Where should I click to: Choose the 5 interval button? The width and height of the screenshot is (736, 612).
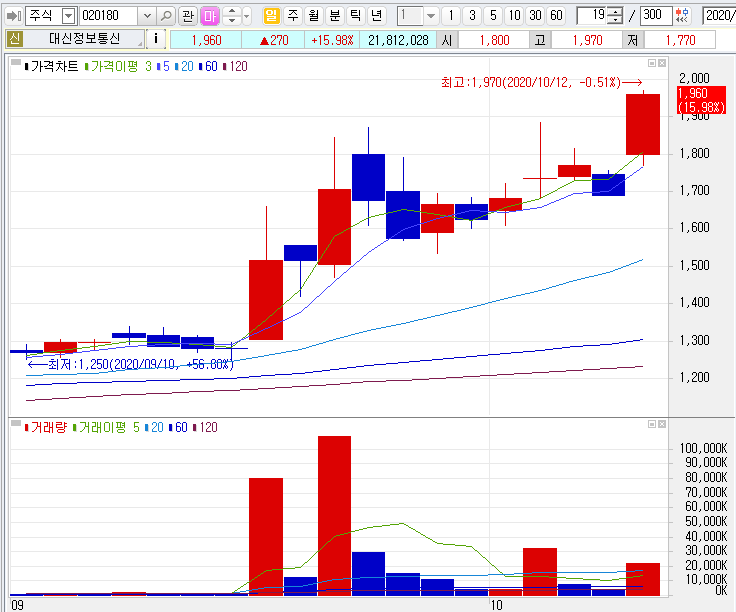click(x=493, y=16)
